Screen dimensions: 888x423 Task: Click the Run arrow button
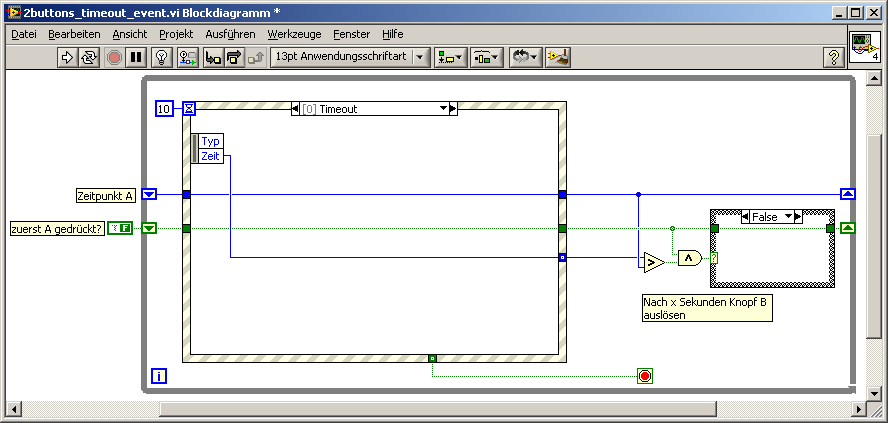(x=67, y=57)
